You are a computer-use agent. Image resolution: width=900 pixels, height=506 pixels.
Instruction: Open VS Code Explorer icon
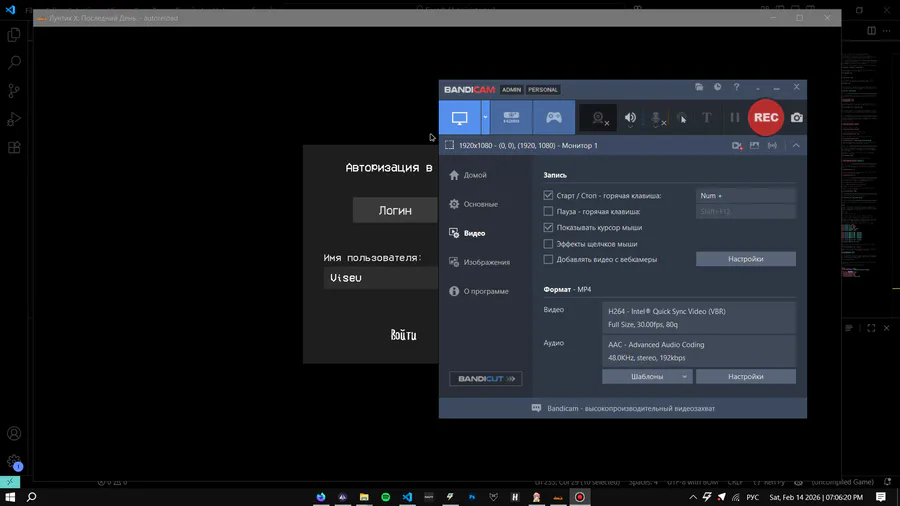click(x=14, y=34)
